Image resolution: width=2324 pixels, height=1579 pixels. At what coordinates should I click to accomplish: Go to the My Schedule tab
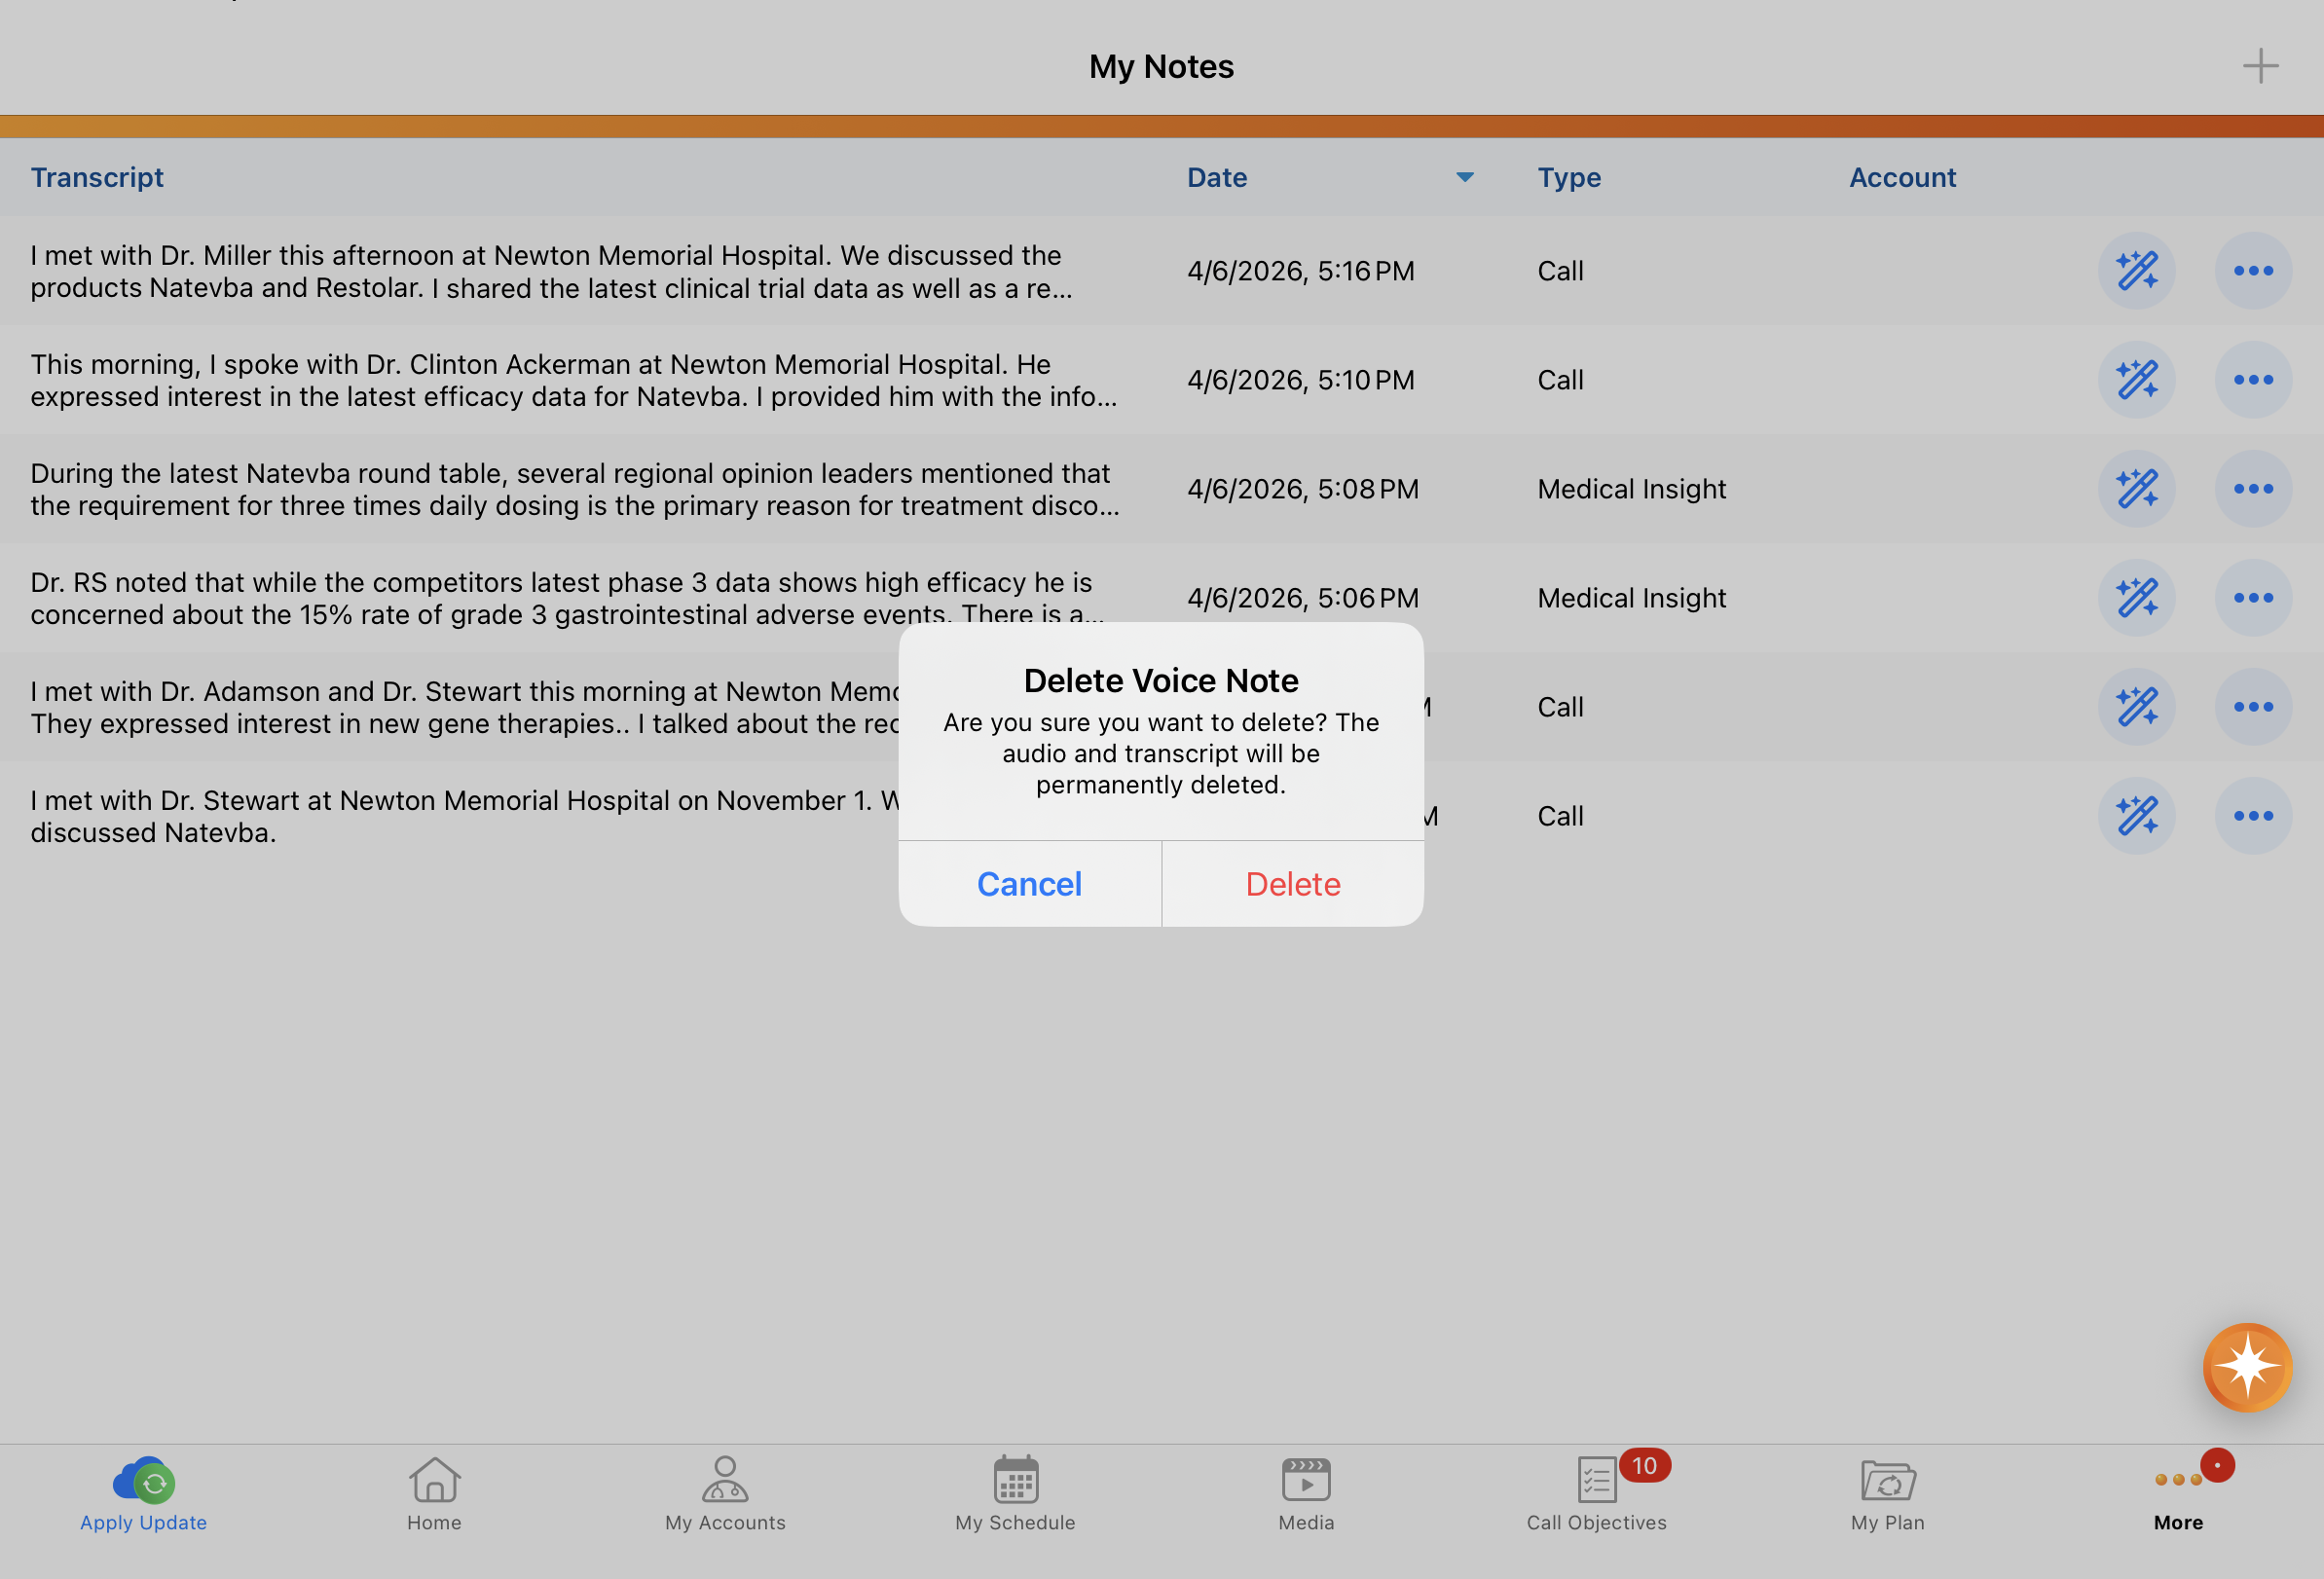point(1015,1493)
